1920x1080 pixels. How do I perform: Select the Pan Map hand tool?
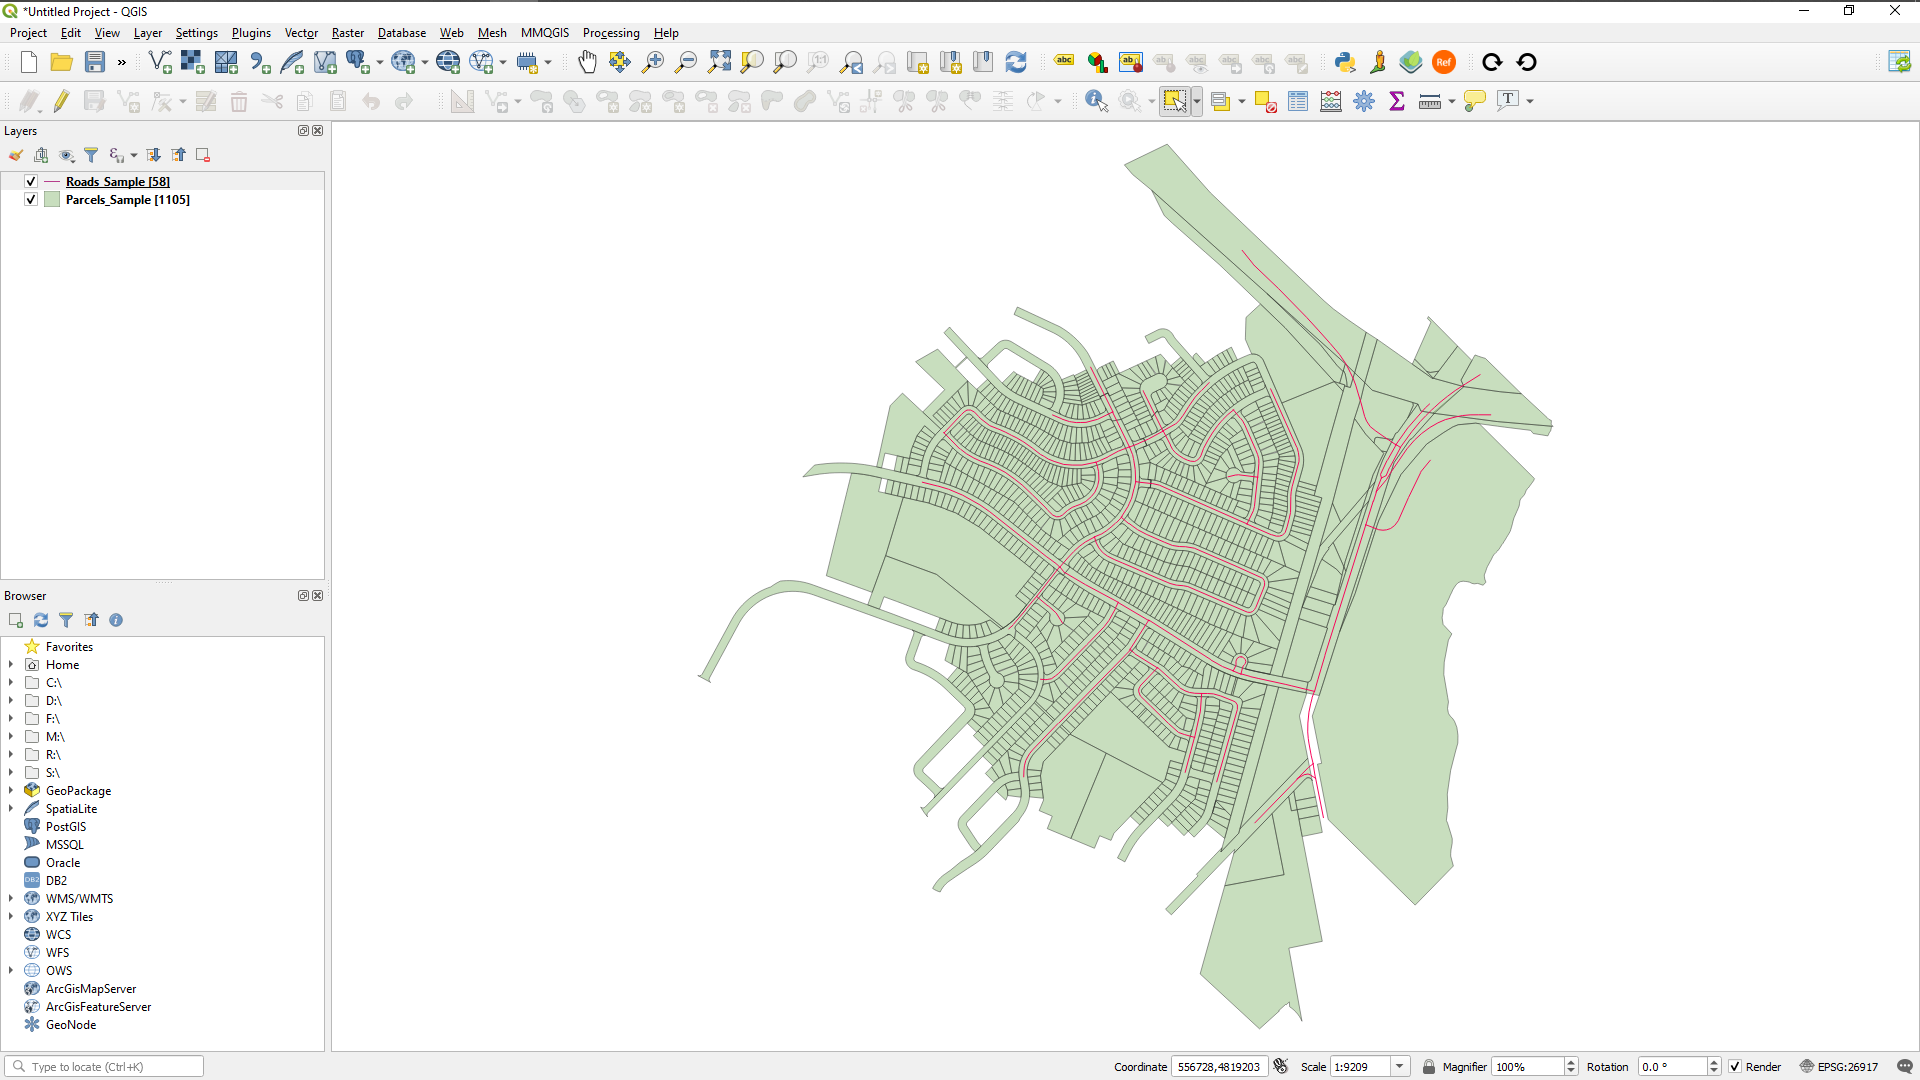click(x=587, y=62)
